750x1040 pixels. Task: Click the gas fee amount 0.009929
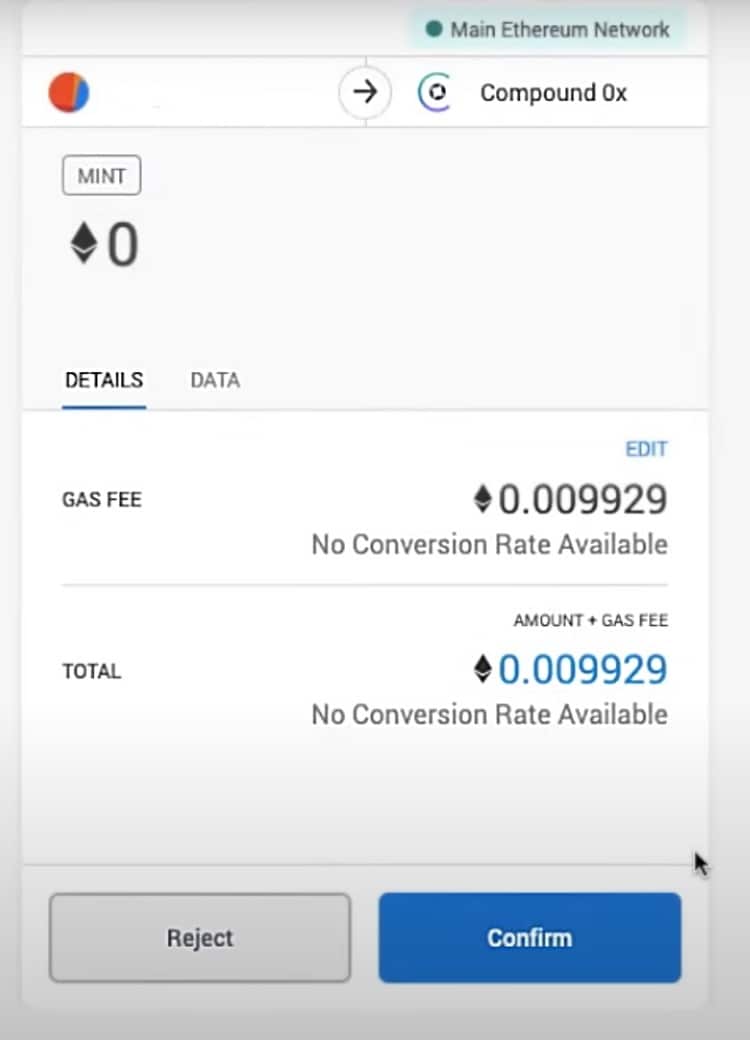click(x=582, y=499)
